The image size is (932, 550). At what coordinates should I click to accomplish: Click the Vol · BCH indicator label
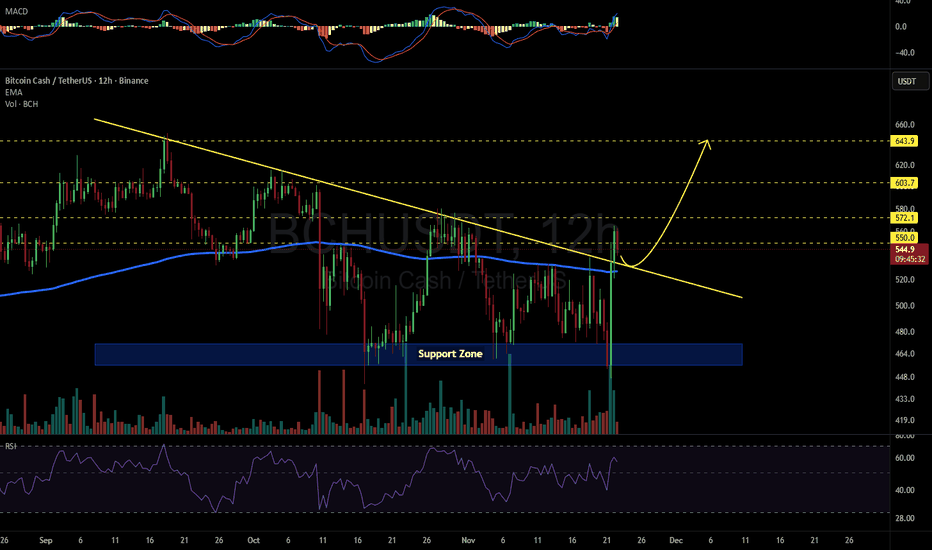tap(22, 102)
